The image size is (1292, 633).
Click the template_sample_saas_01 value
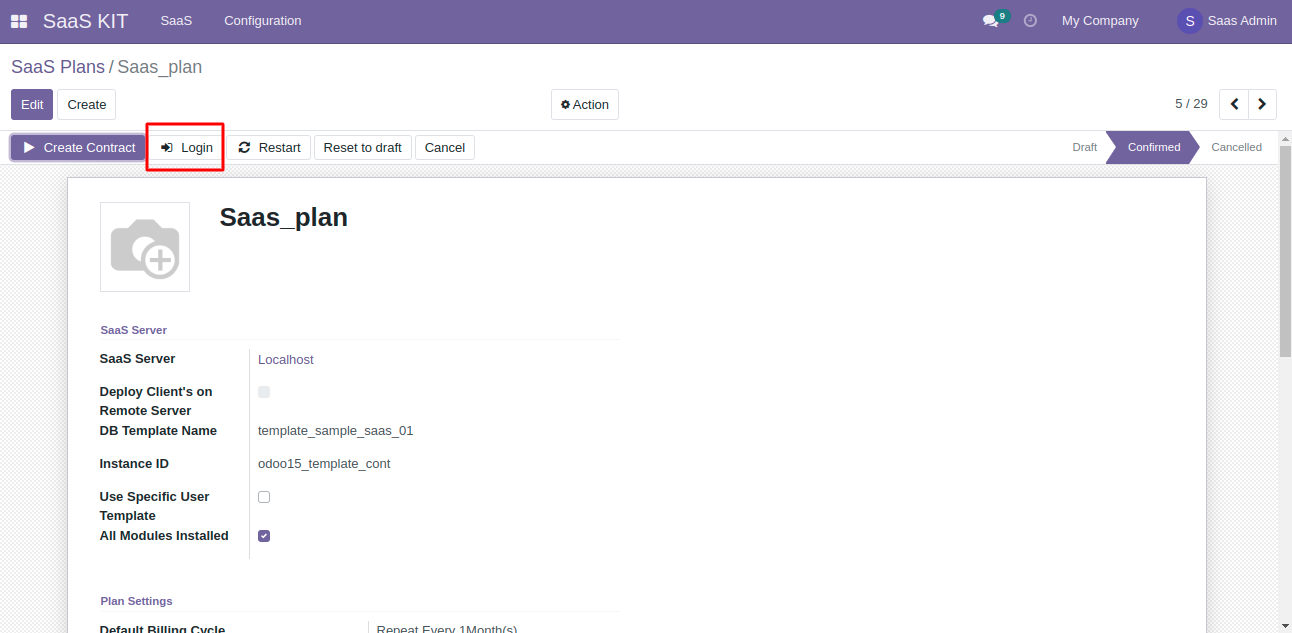point(336,431)
